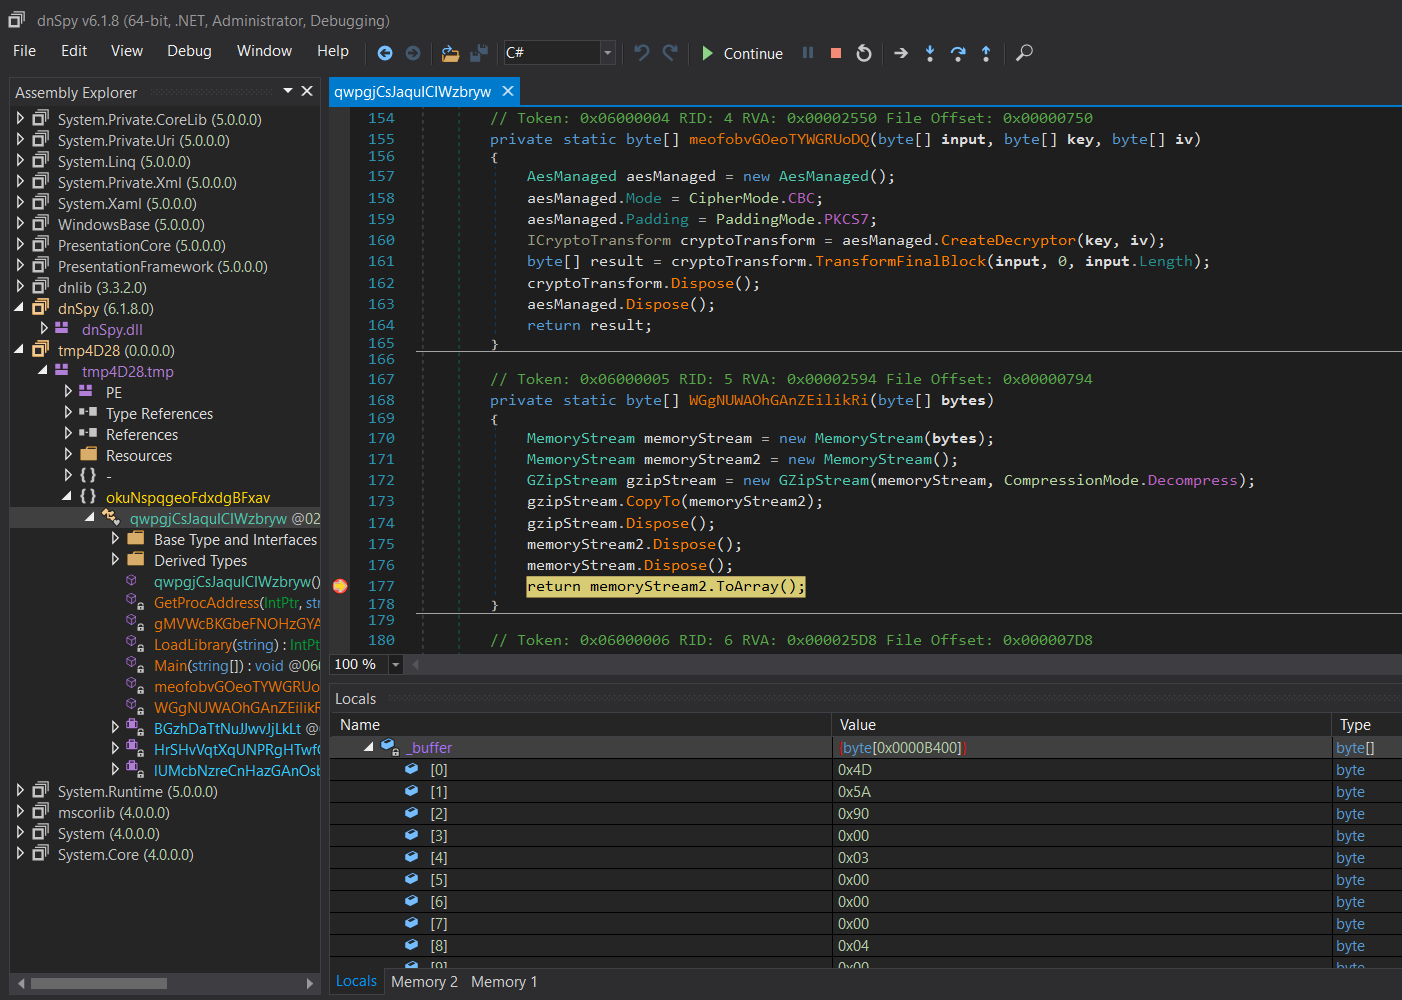The height and width of the screenshot is (1000, 1402).
Task: Open the 100 % zoom dropdown
Action: (x=396, y=665)
